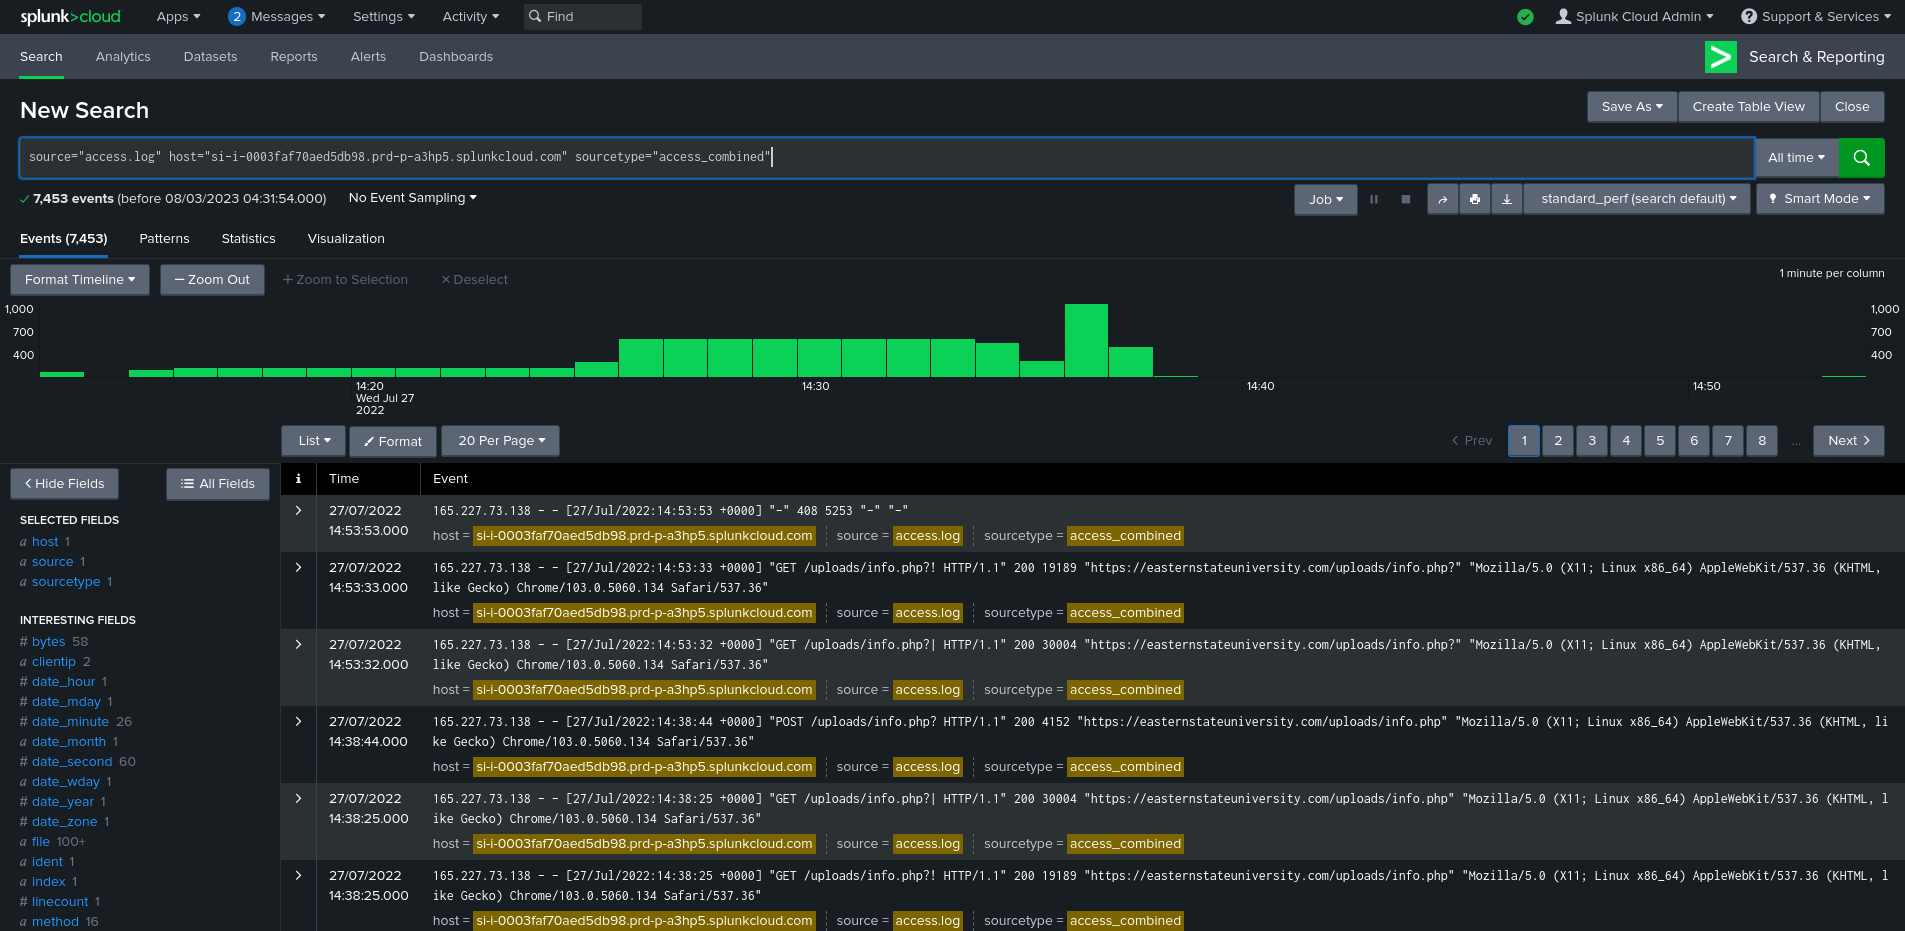
Task: Go to the Analytics tab
Action: pos(123,57)
